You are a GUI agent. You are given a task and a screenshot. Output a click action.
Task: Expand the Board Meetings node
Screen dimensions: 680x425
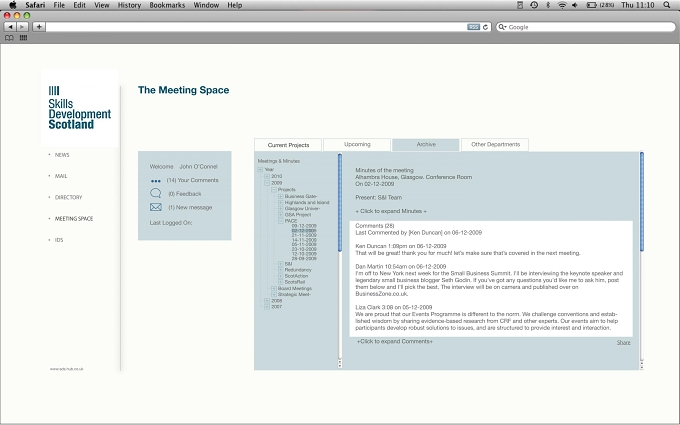tap(274, 288)
